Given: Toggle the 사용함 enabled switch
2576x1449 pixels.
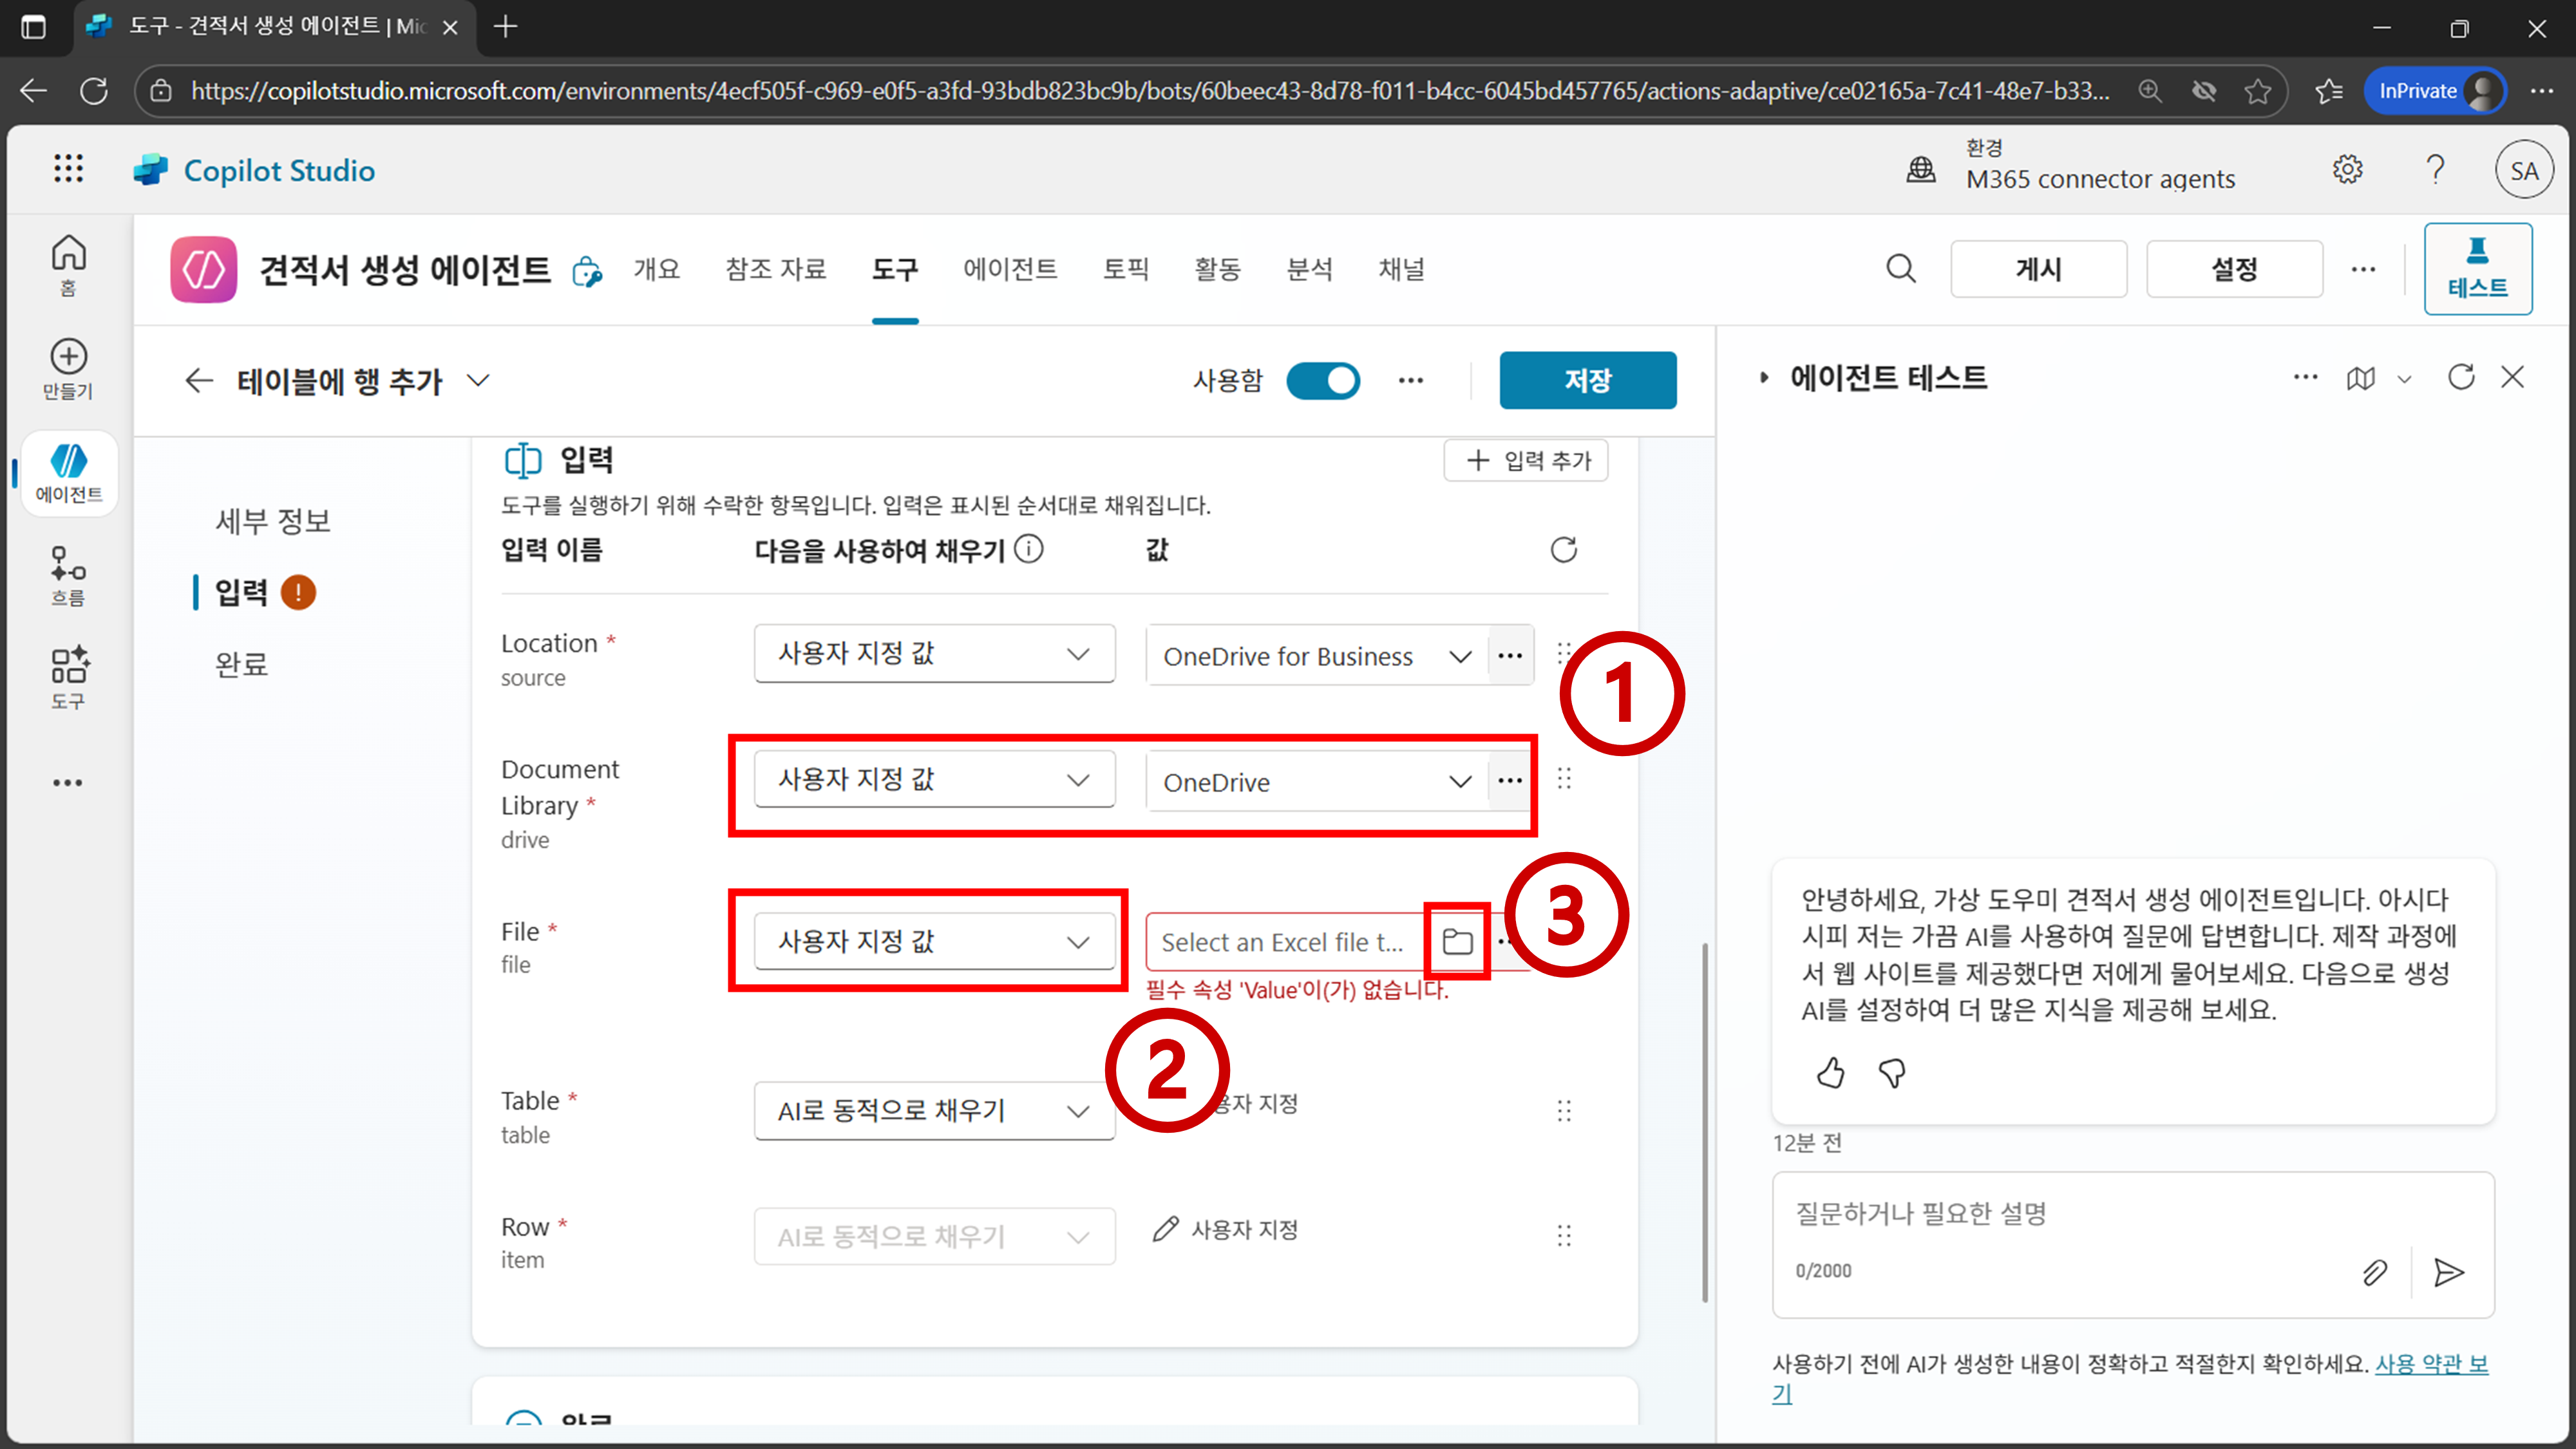Looking at the screenshot, I should 1322,380.
